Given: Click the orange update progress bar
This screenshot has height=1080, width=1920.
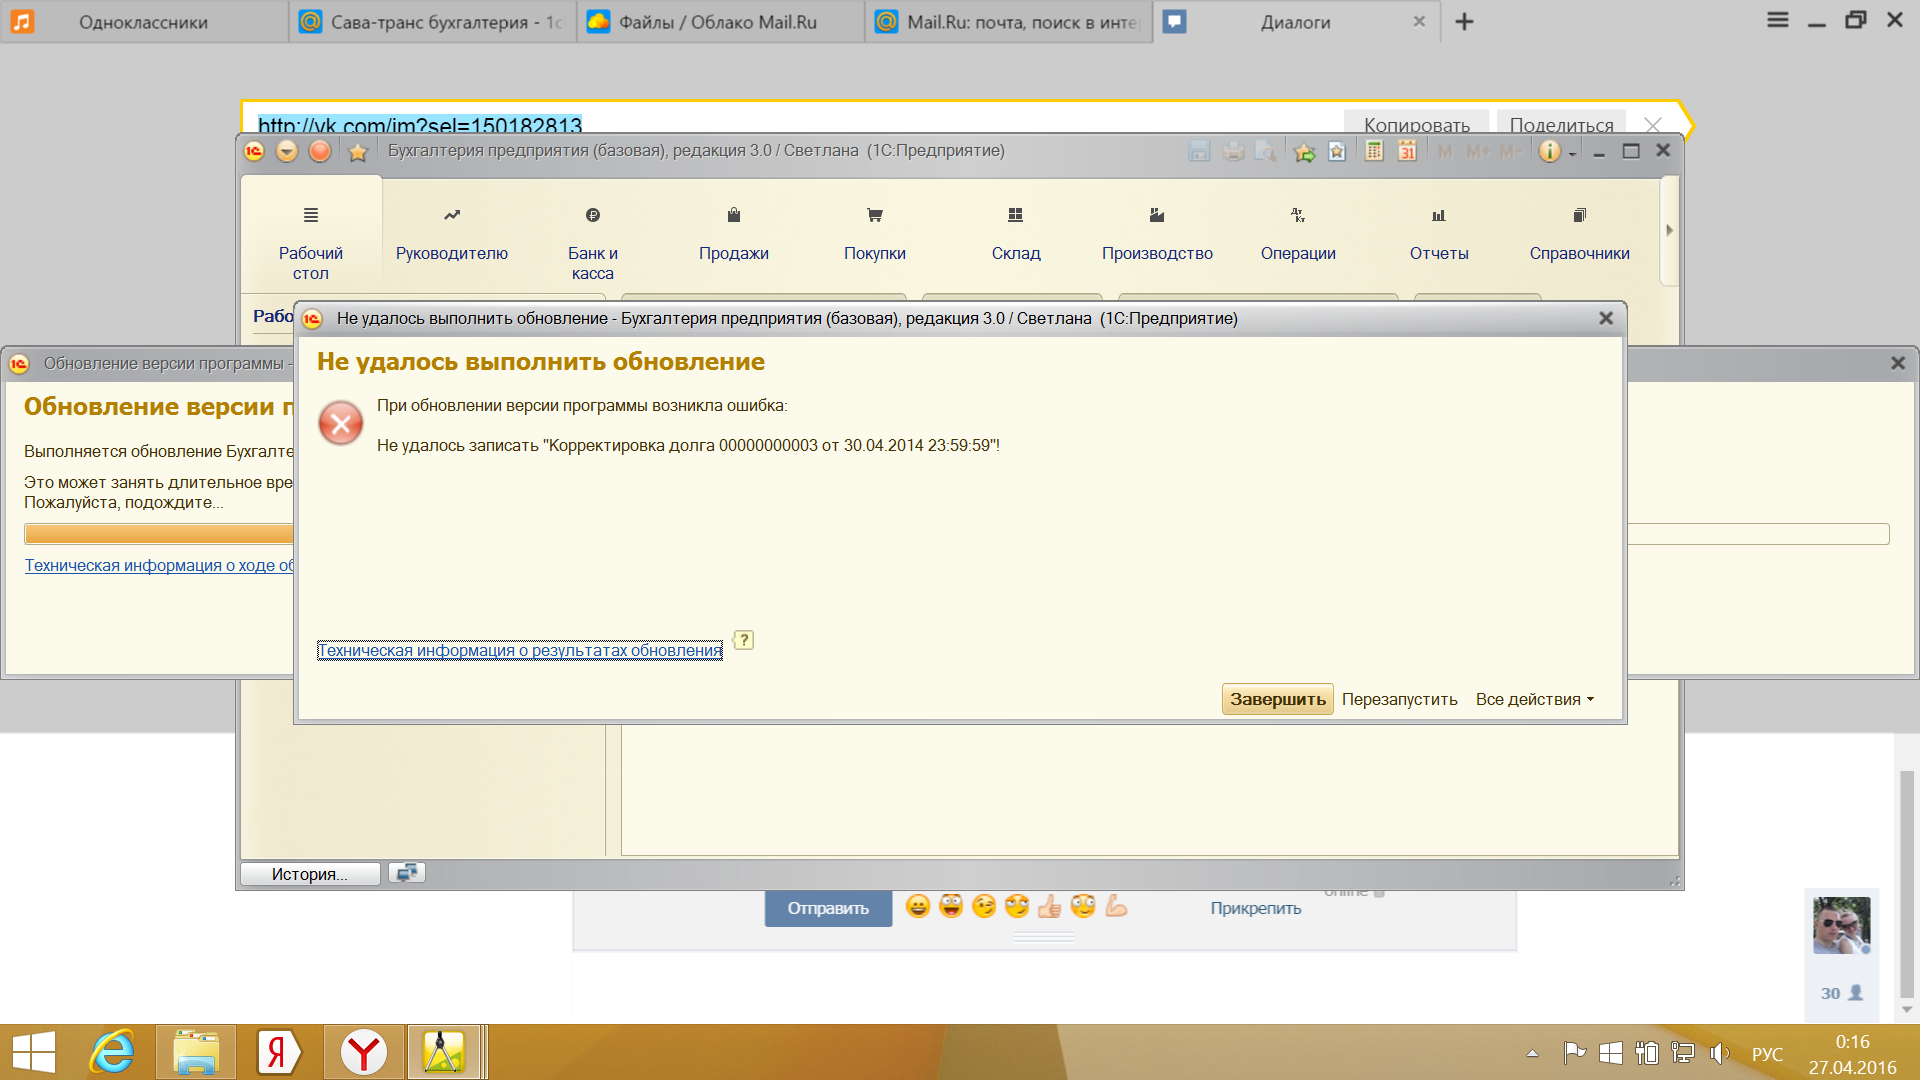Looking at the screenshot, I should coord(158,534).
